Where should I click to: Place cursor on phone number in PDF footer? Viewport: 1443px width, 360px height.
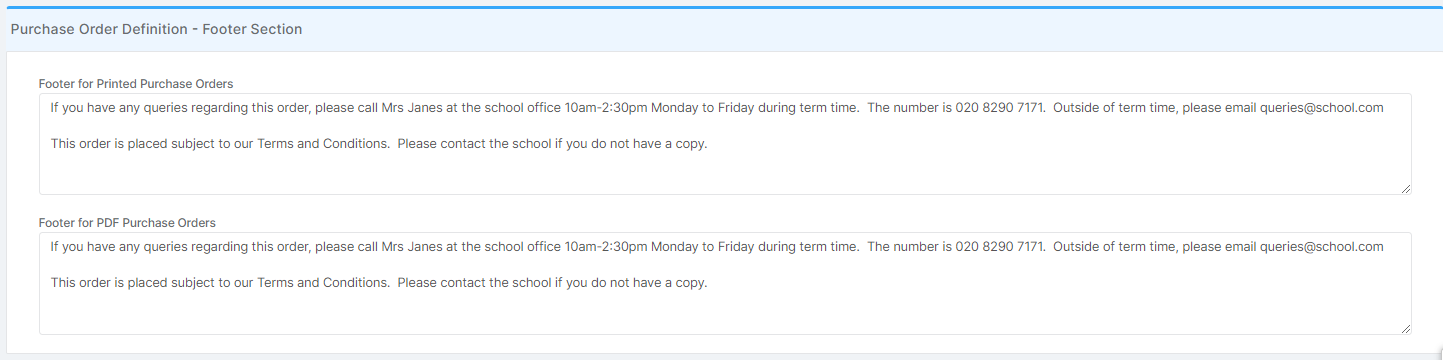(1000, 247)
